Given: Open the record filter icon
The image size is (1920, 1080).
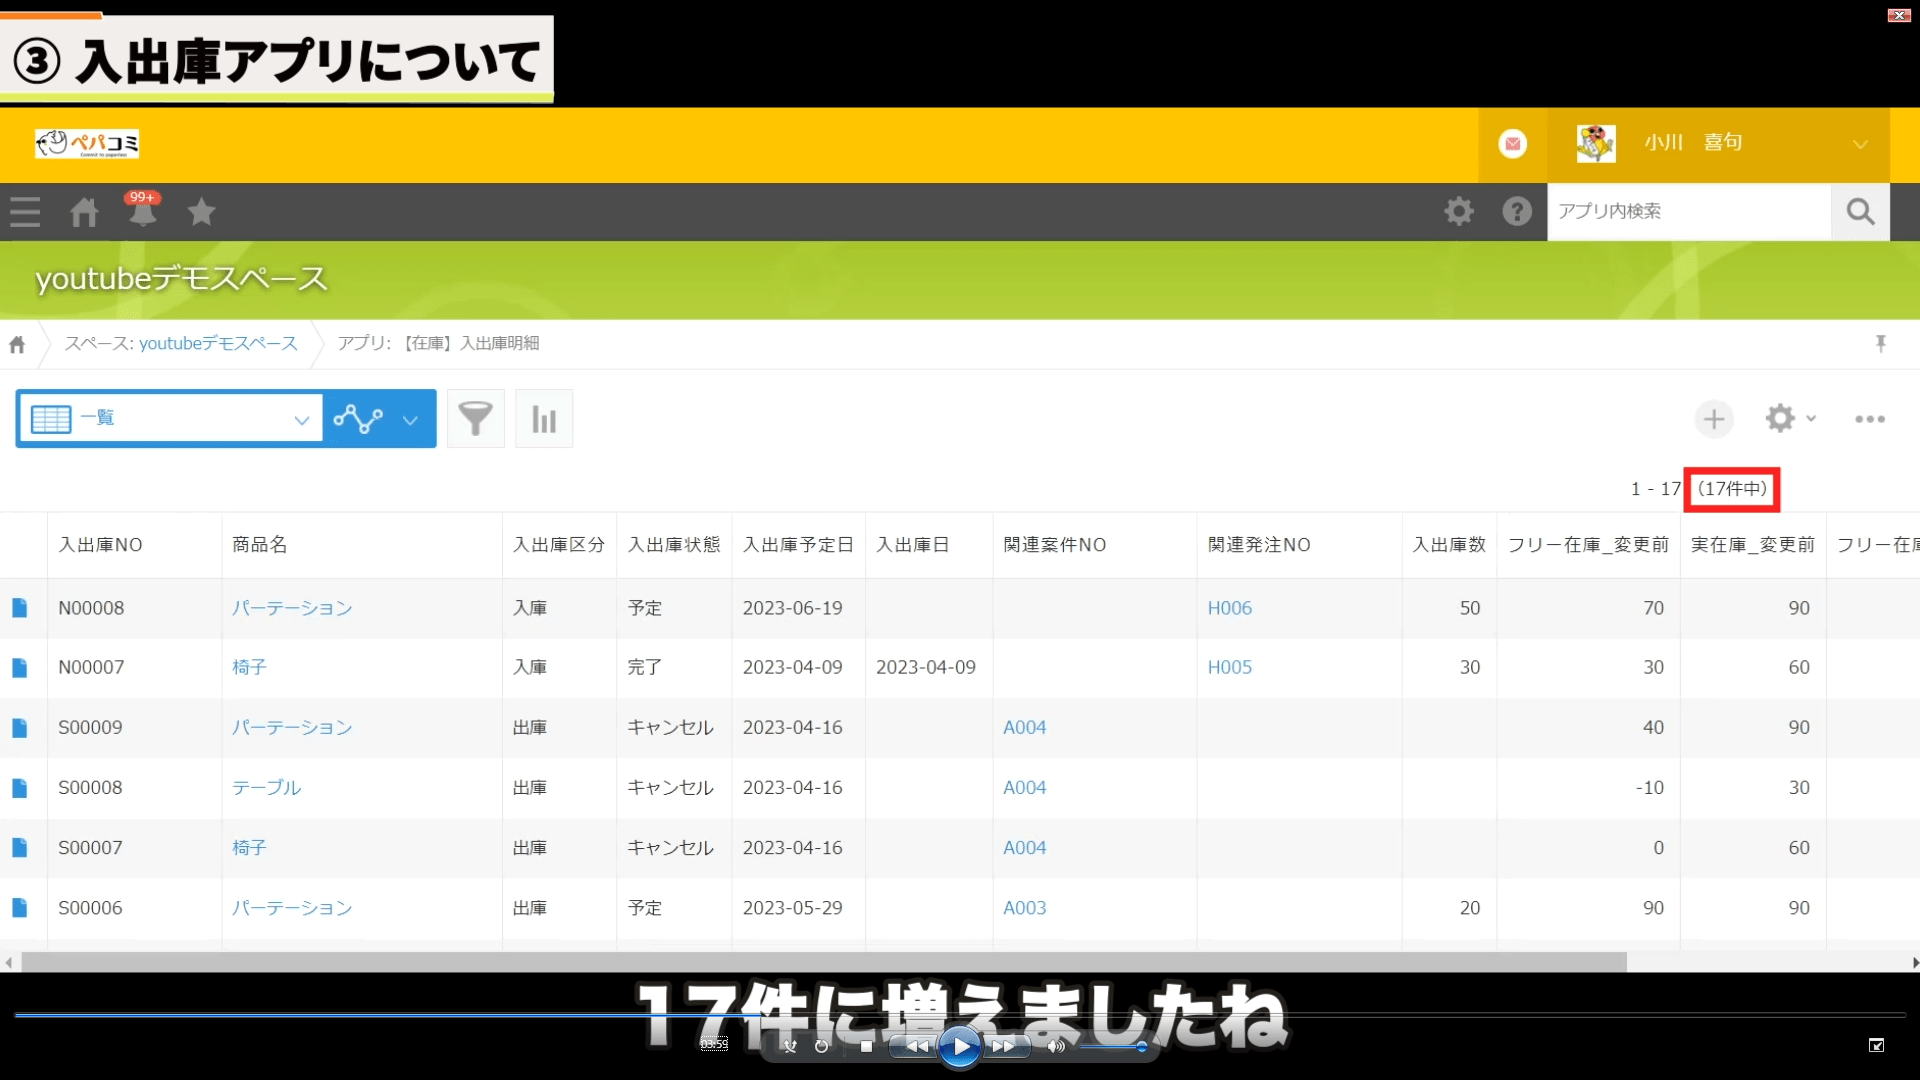Looking at the screenshot, I should click(475, 418).
